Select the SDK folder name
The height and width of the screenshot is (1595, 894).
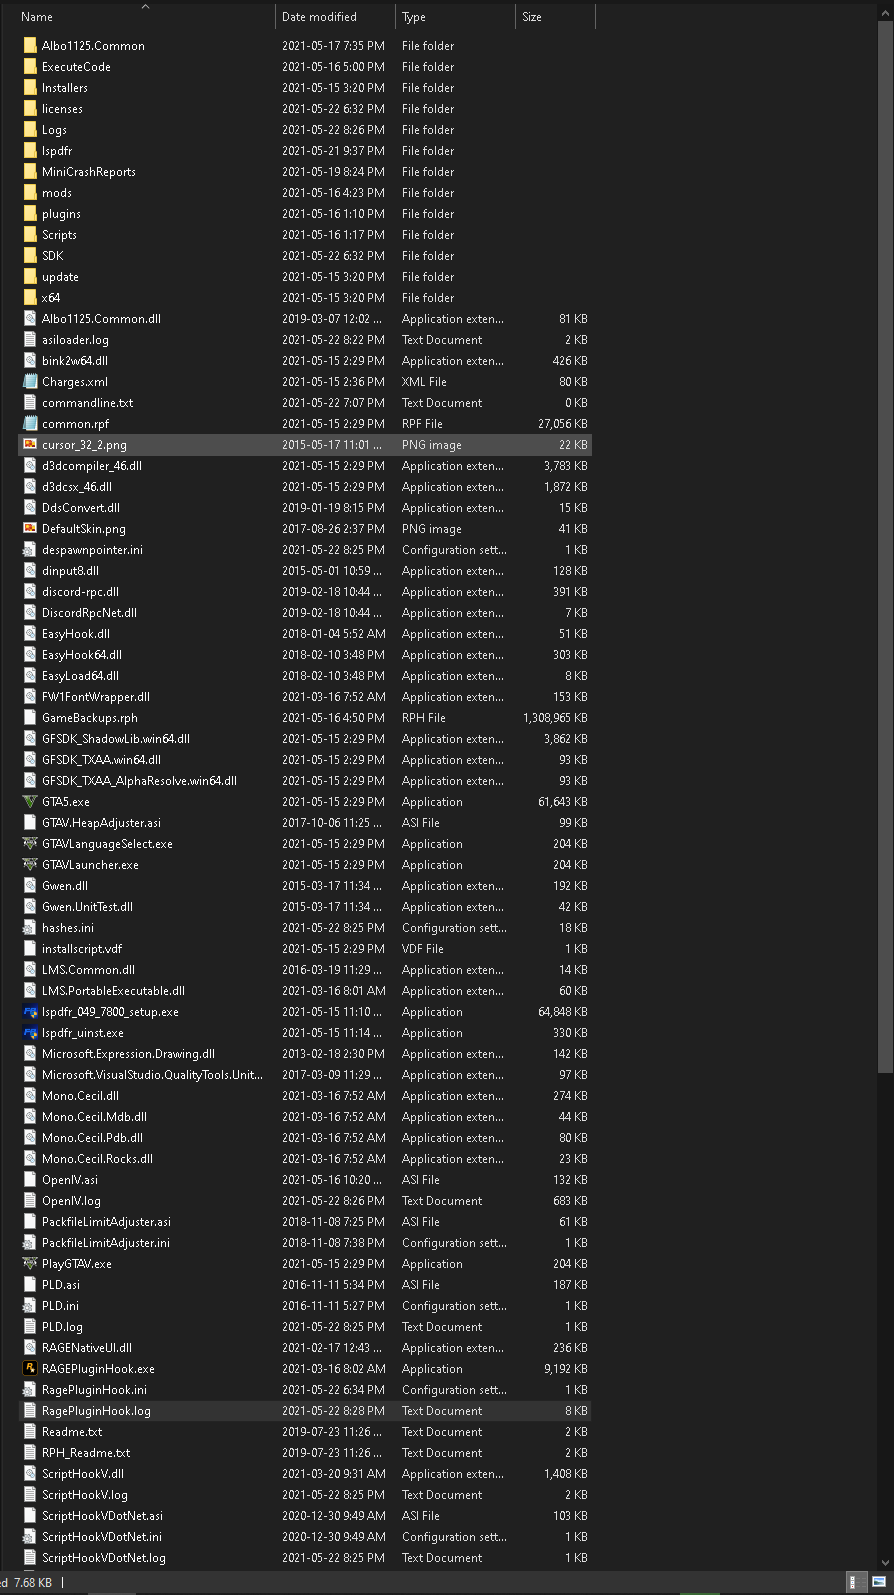click(52, 256)
